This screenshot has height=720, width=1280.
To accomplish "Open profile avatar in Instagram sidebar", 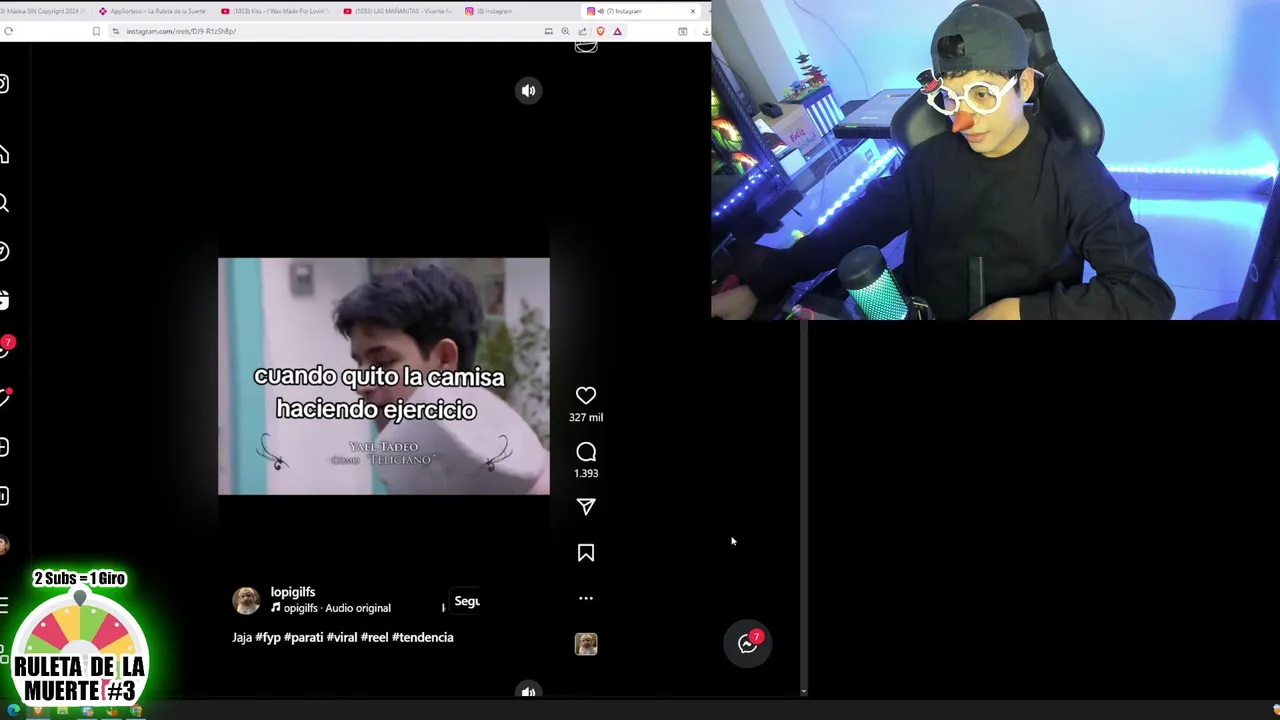I will pyautogui.click(x=4, y=545).
